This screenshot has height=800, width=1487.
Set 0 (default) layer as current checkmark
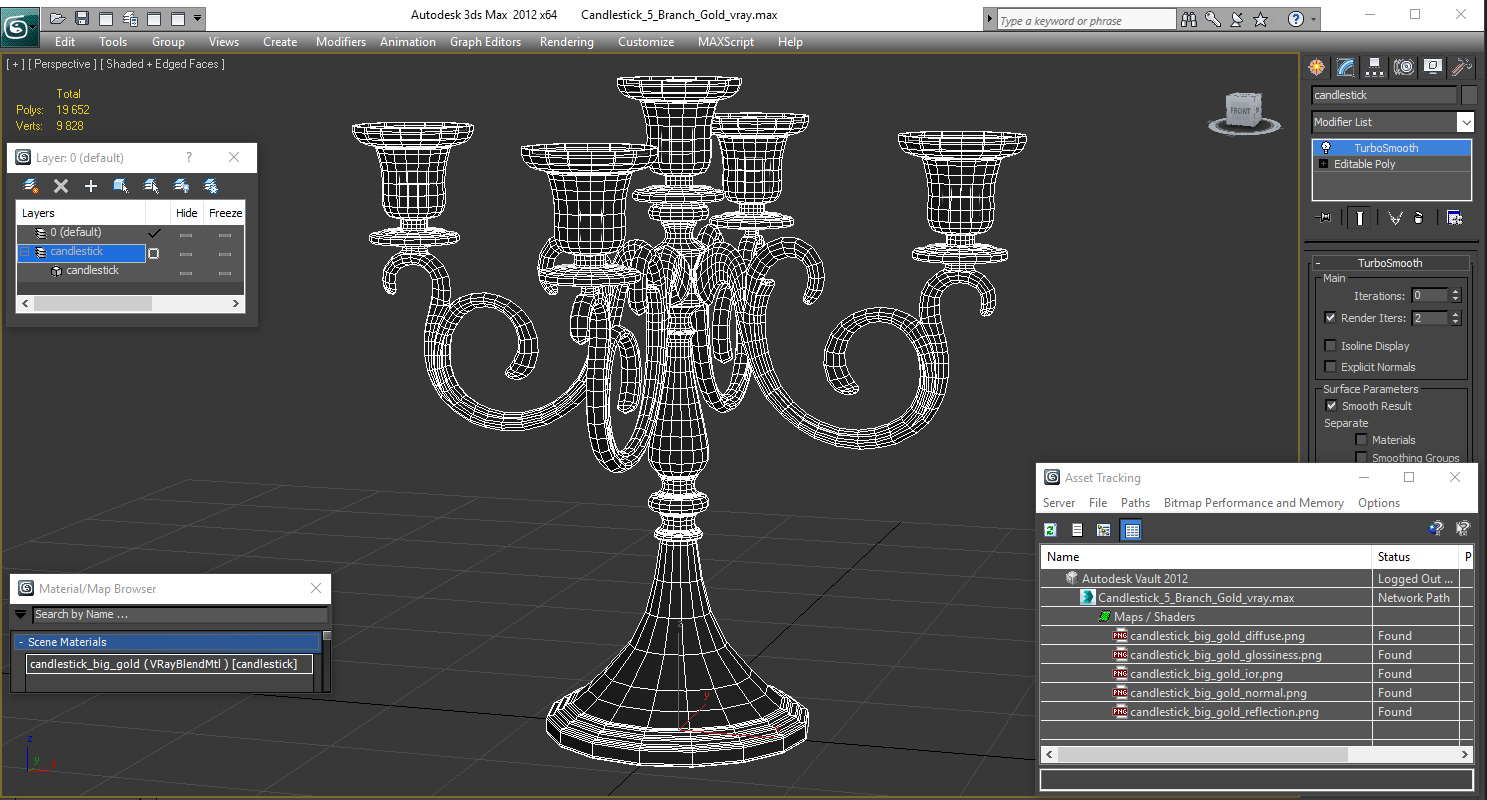click(154, 233)
